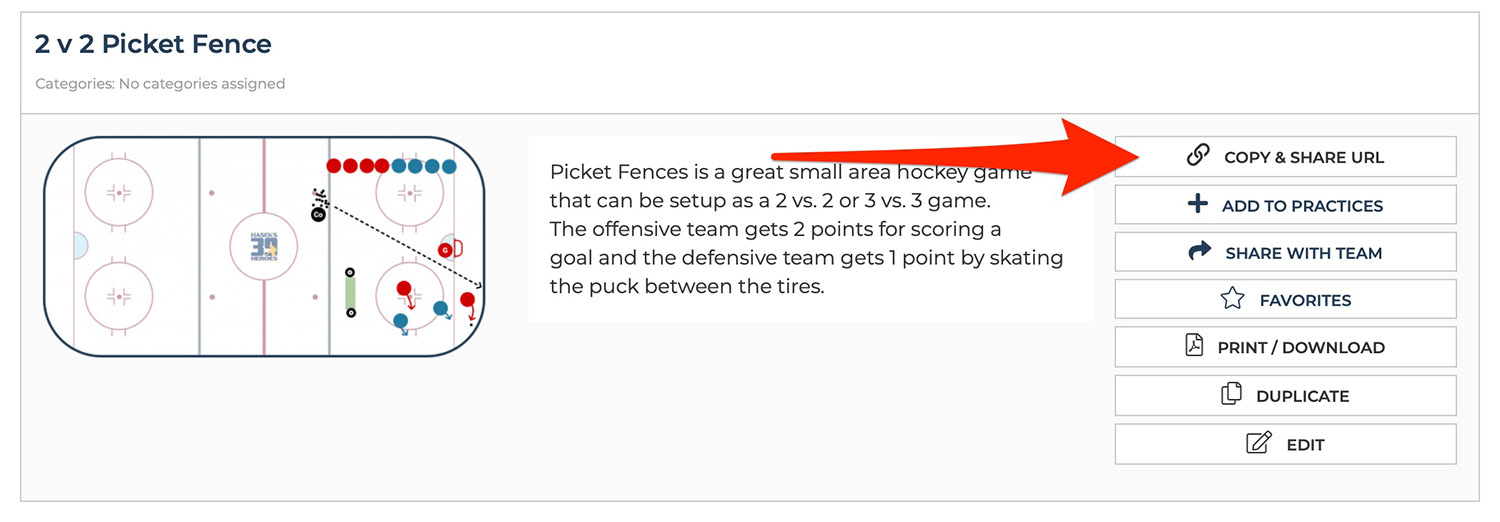Click the star icon for Favorites
This screenshot has width=1500, height=522.
[x=1232, y=298]
